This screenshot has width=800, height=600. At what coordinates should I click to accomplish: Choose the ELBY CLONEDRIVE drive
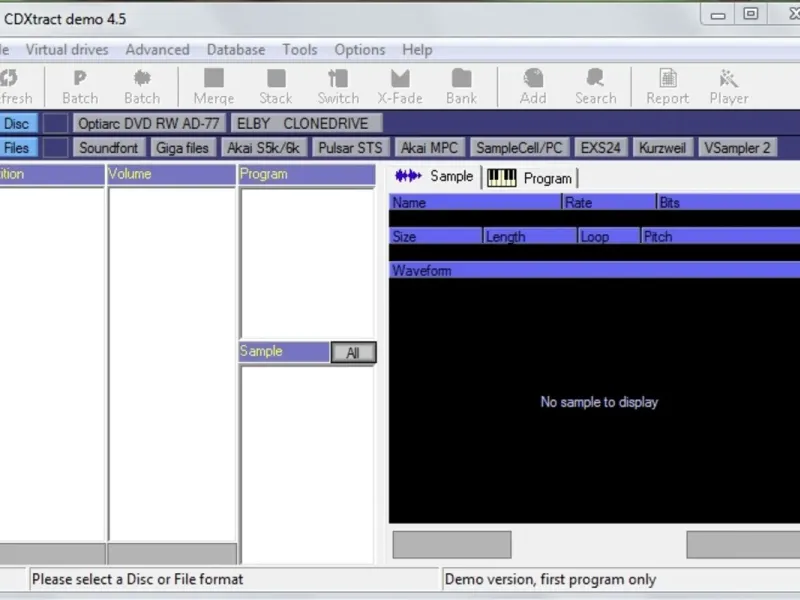(306, 123)
